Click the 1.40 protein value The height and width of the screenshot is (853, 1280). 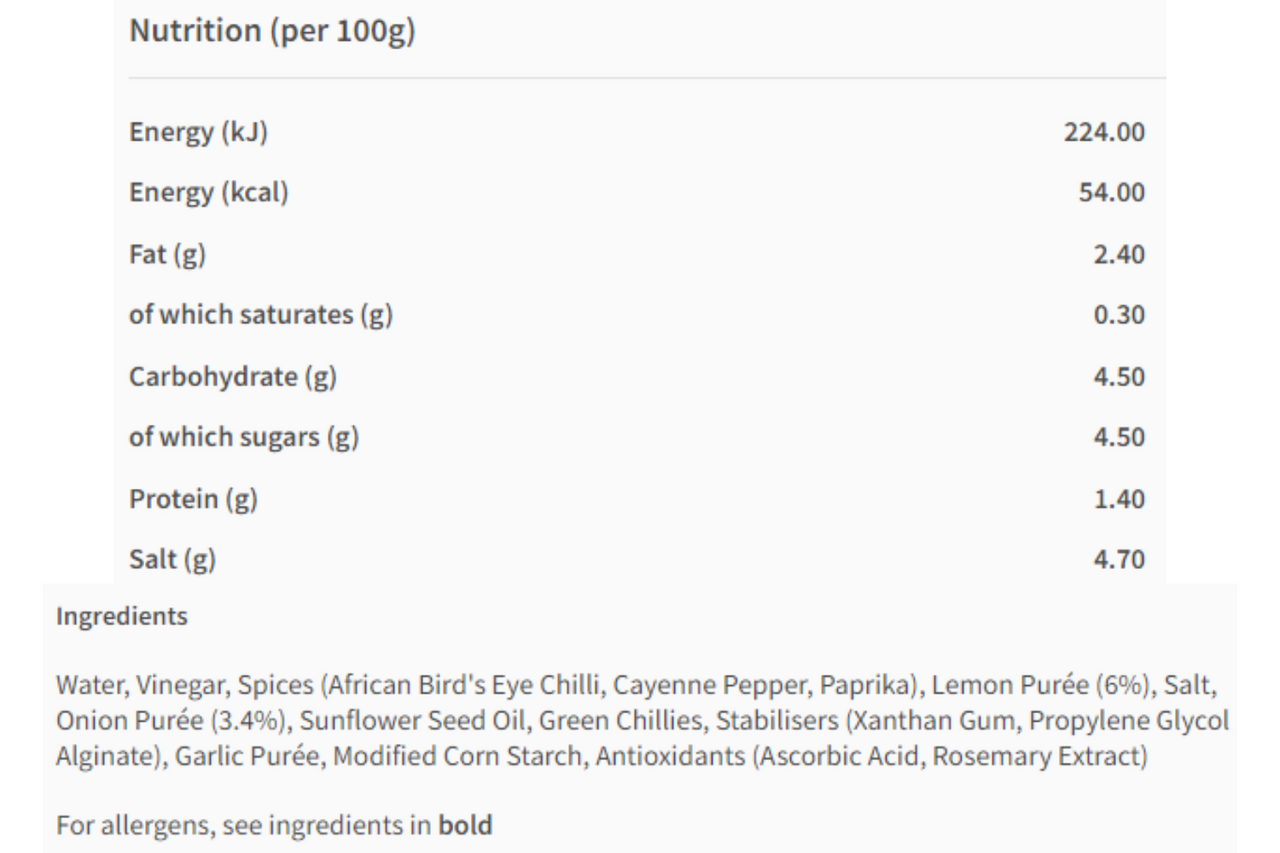1119,499
